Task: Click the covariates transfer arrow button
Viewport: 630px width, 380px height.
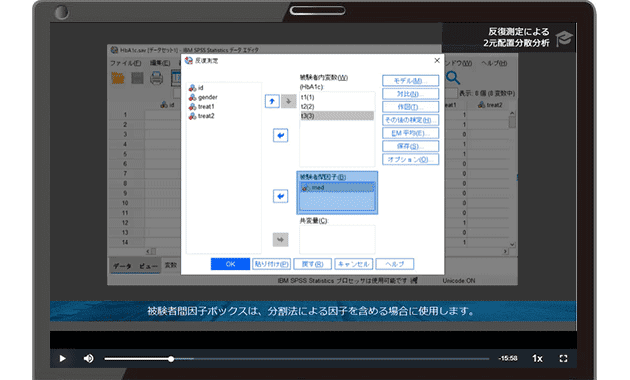Action: (x=280, y=239)
